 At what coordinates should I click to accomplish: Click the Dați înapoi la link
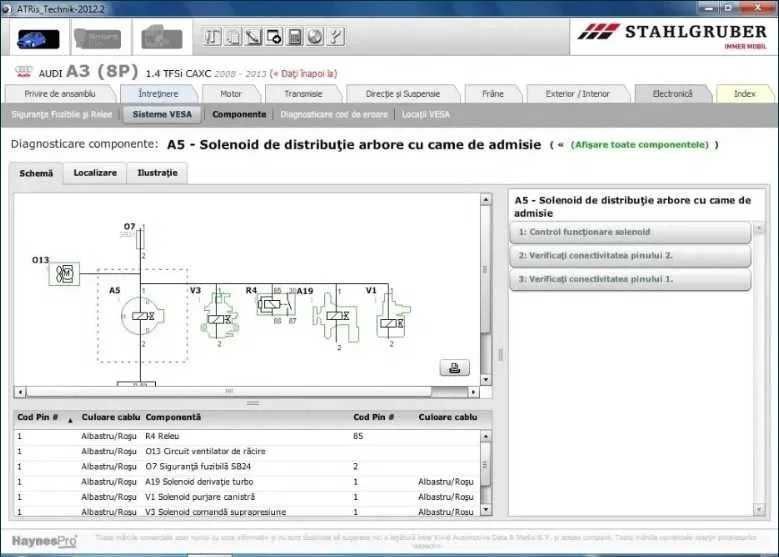304,74
